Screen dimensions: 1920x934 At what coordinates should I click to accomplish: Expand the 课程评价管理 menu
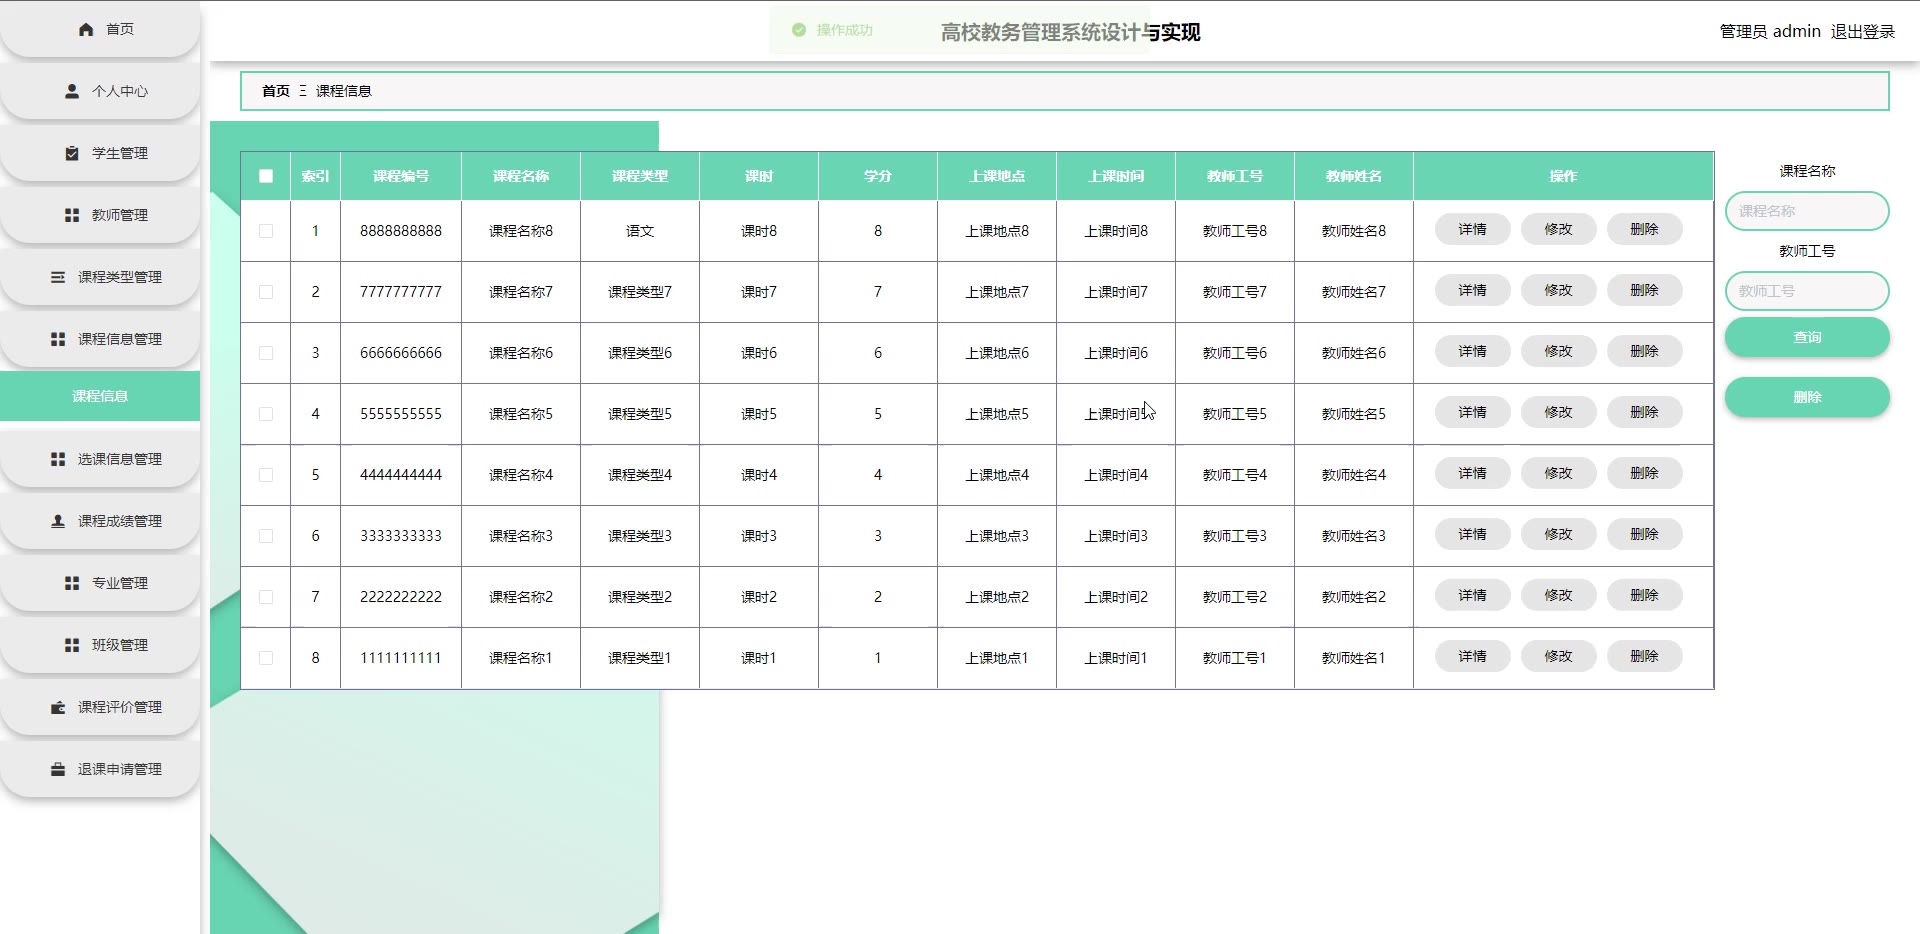pyautogui.click(x=100, y=707)
